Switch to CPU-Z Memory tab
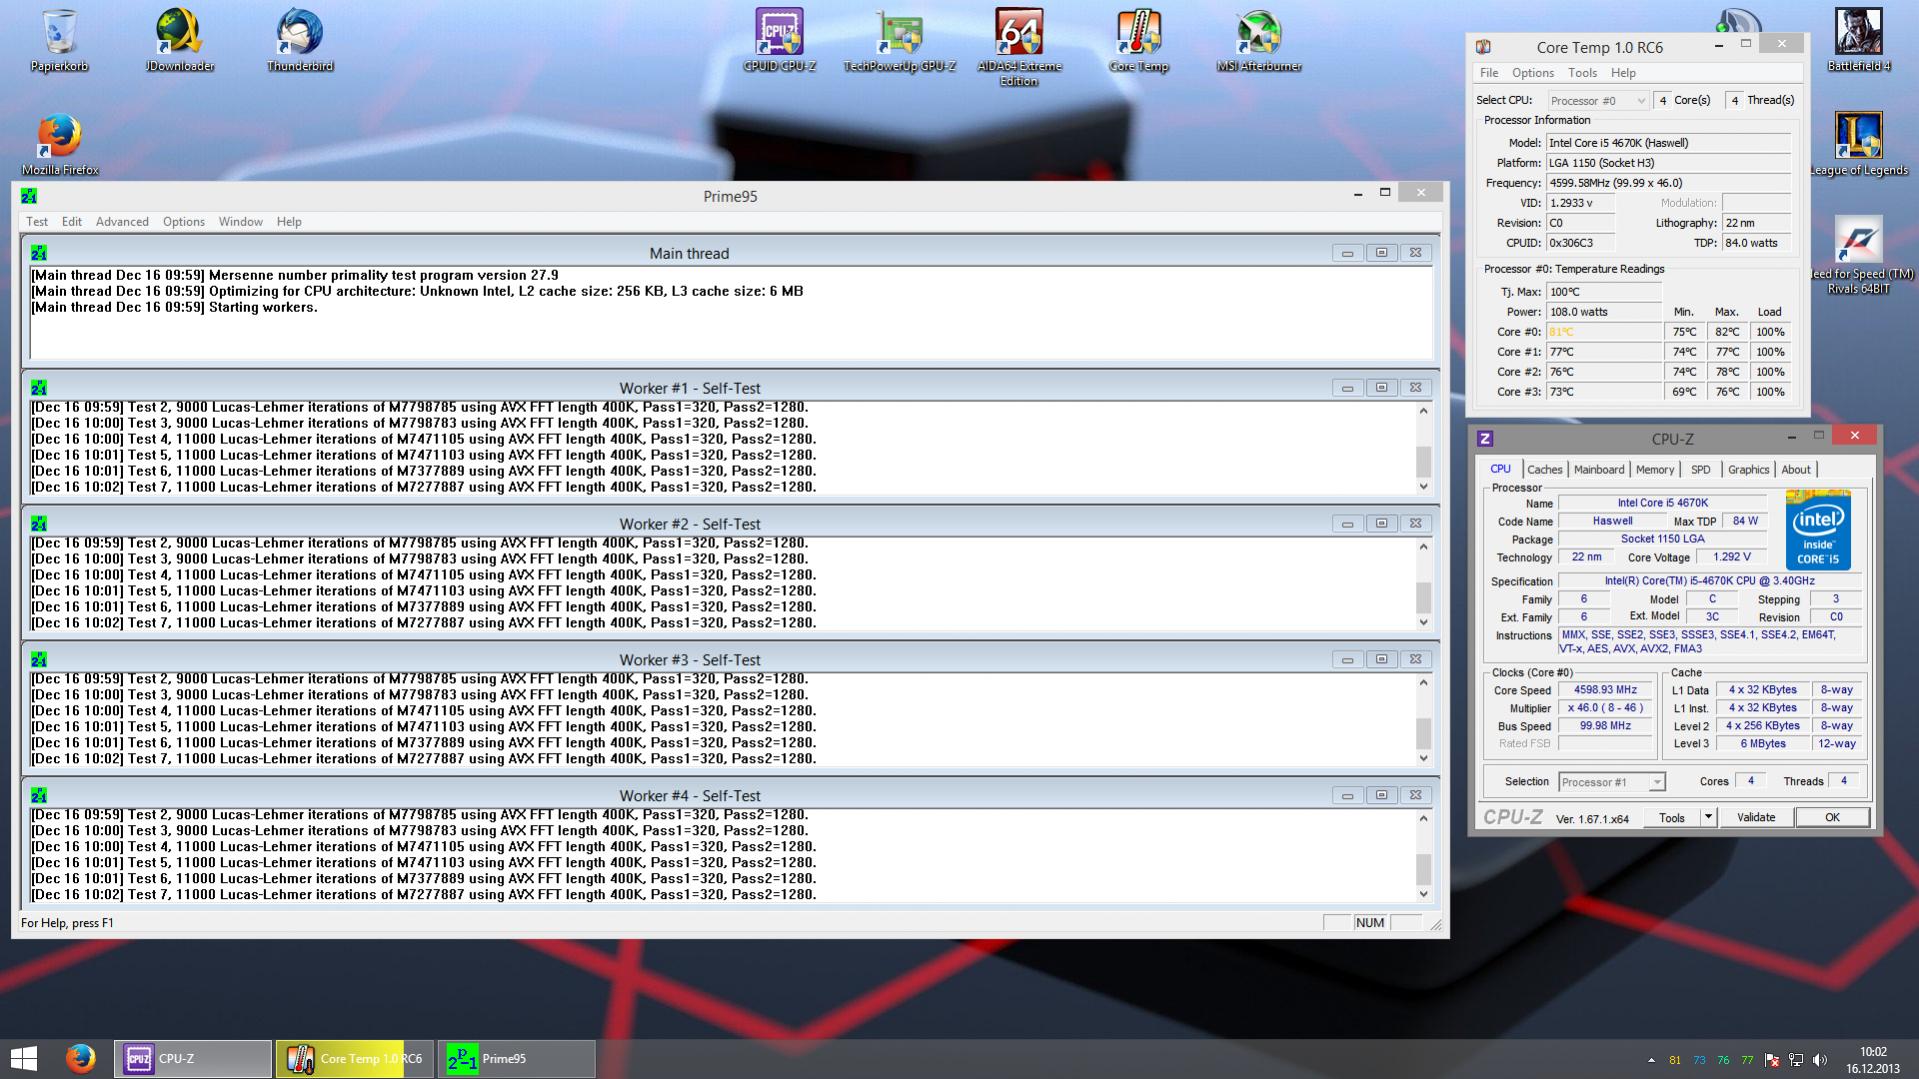Screen dimensions: 1919x1079 [x=1655, y=470]
